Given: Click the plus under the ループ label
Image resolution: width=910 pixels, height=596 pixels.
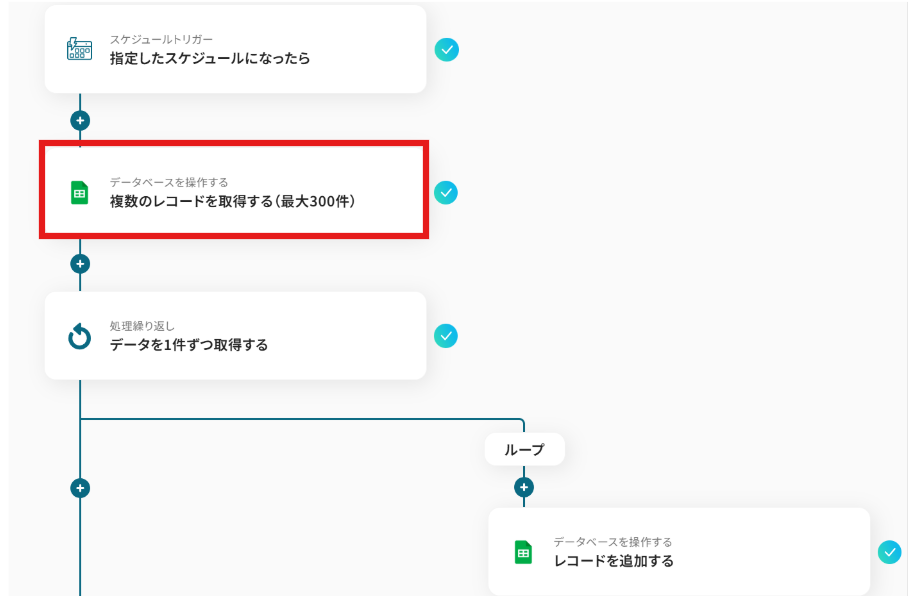Looking at the screenshot, I should [523, 487].
